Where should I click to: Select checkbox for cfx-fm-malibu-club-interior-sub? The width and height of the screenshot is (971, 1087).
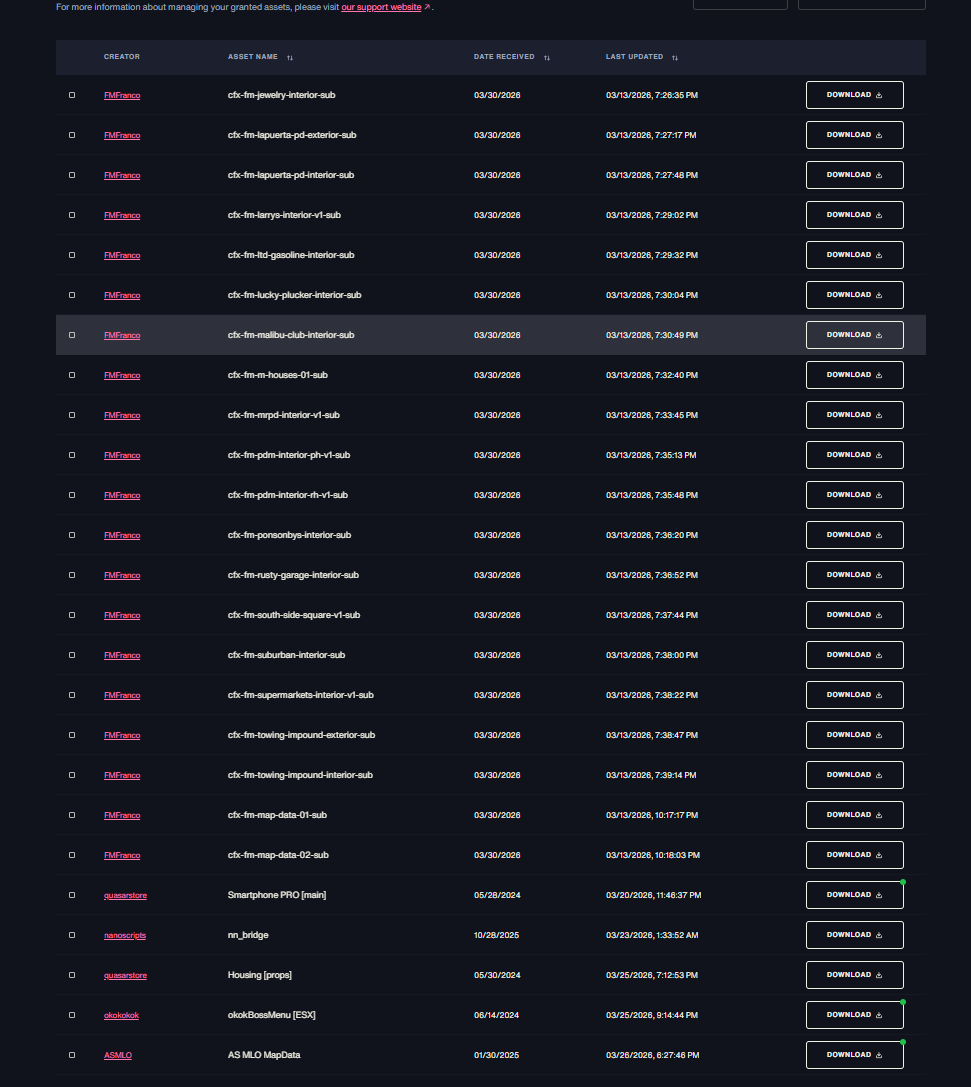click(x=72, y=335)
